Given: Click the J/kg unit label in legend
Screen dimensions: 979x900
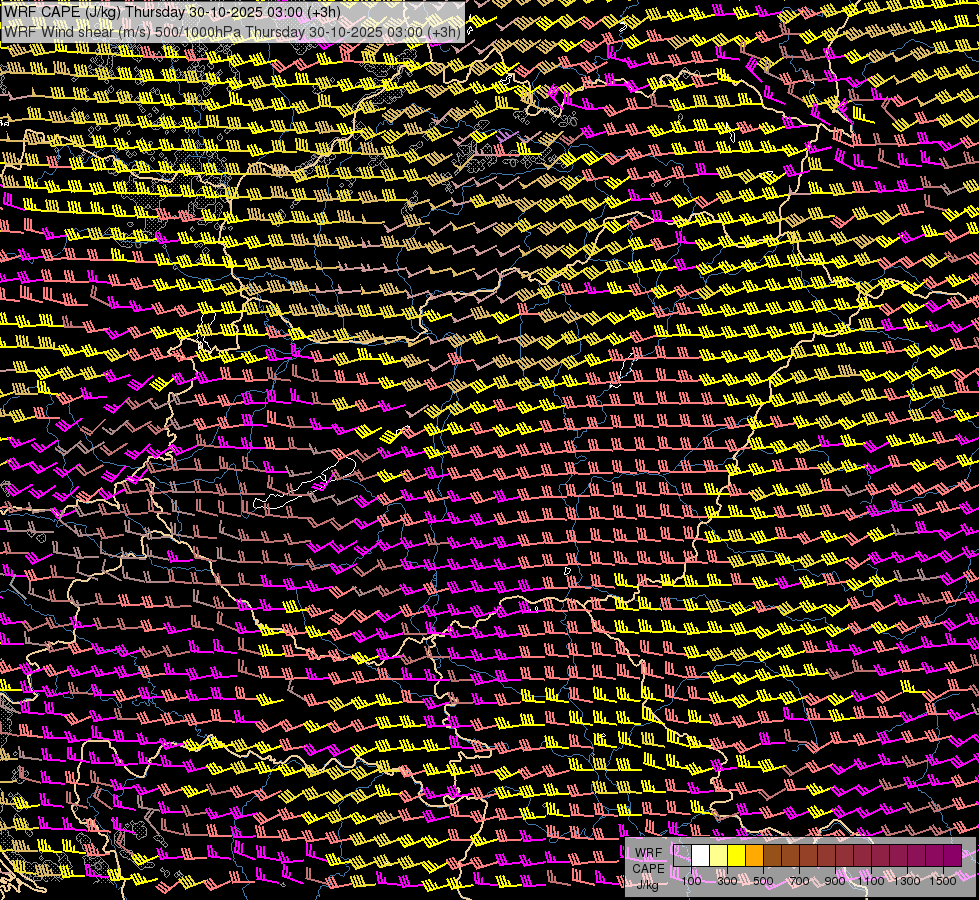Looking at the screenshot, I should 647,884.
